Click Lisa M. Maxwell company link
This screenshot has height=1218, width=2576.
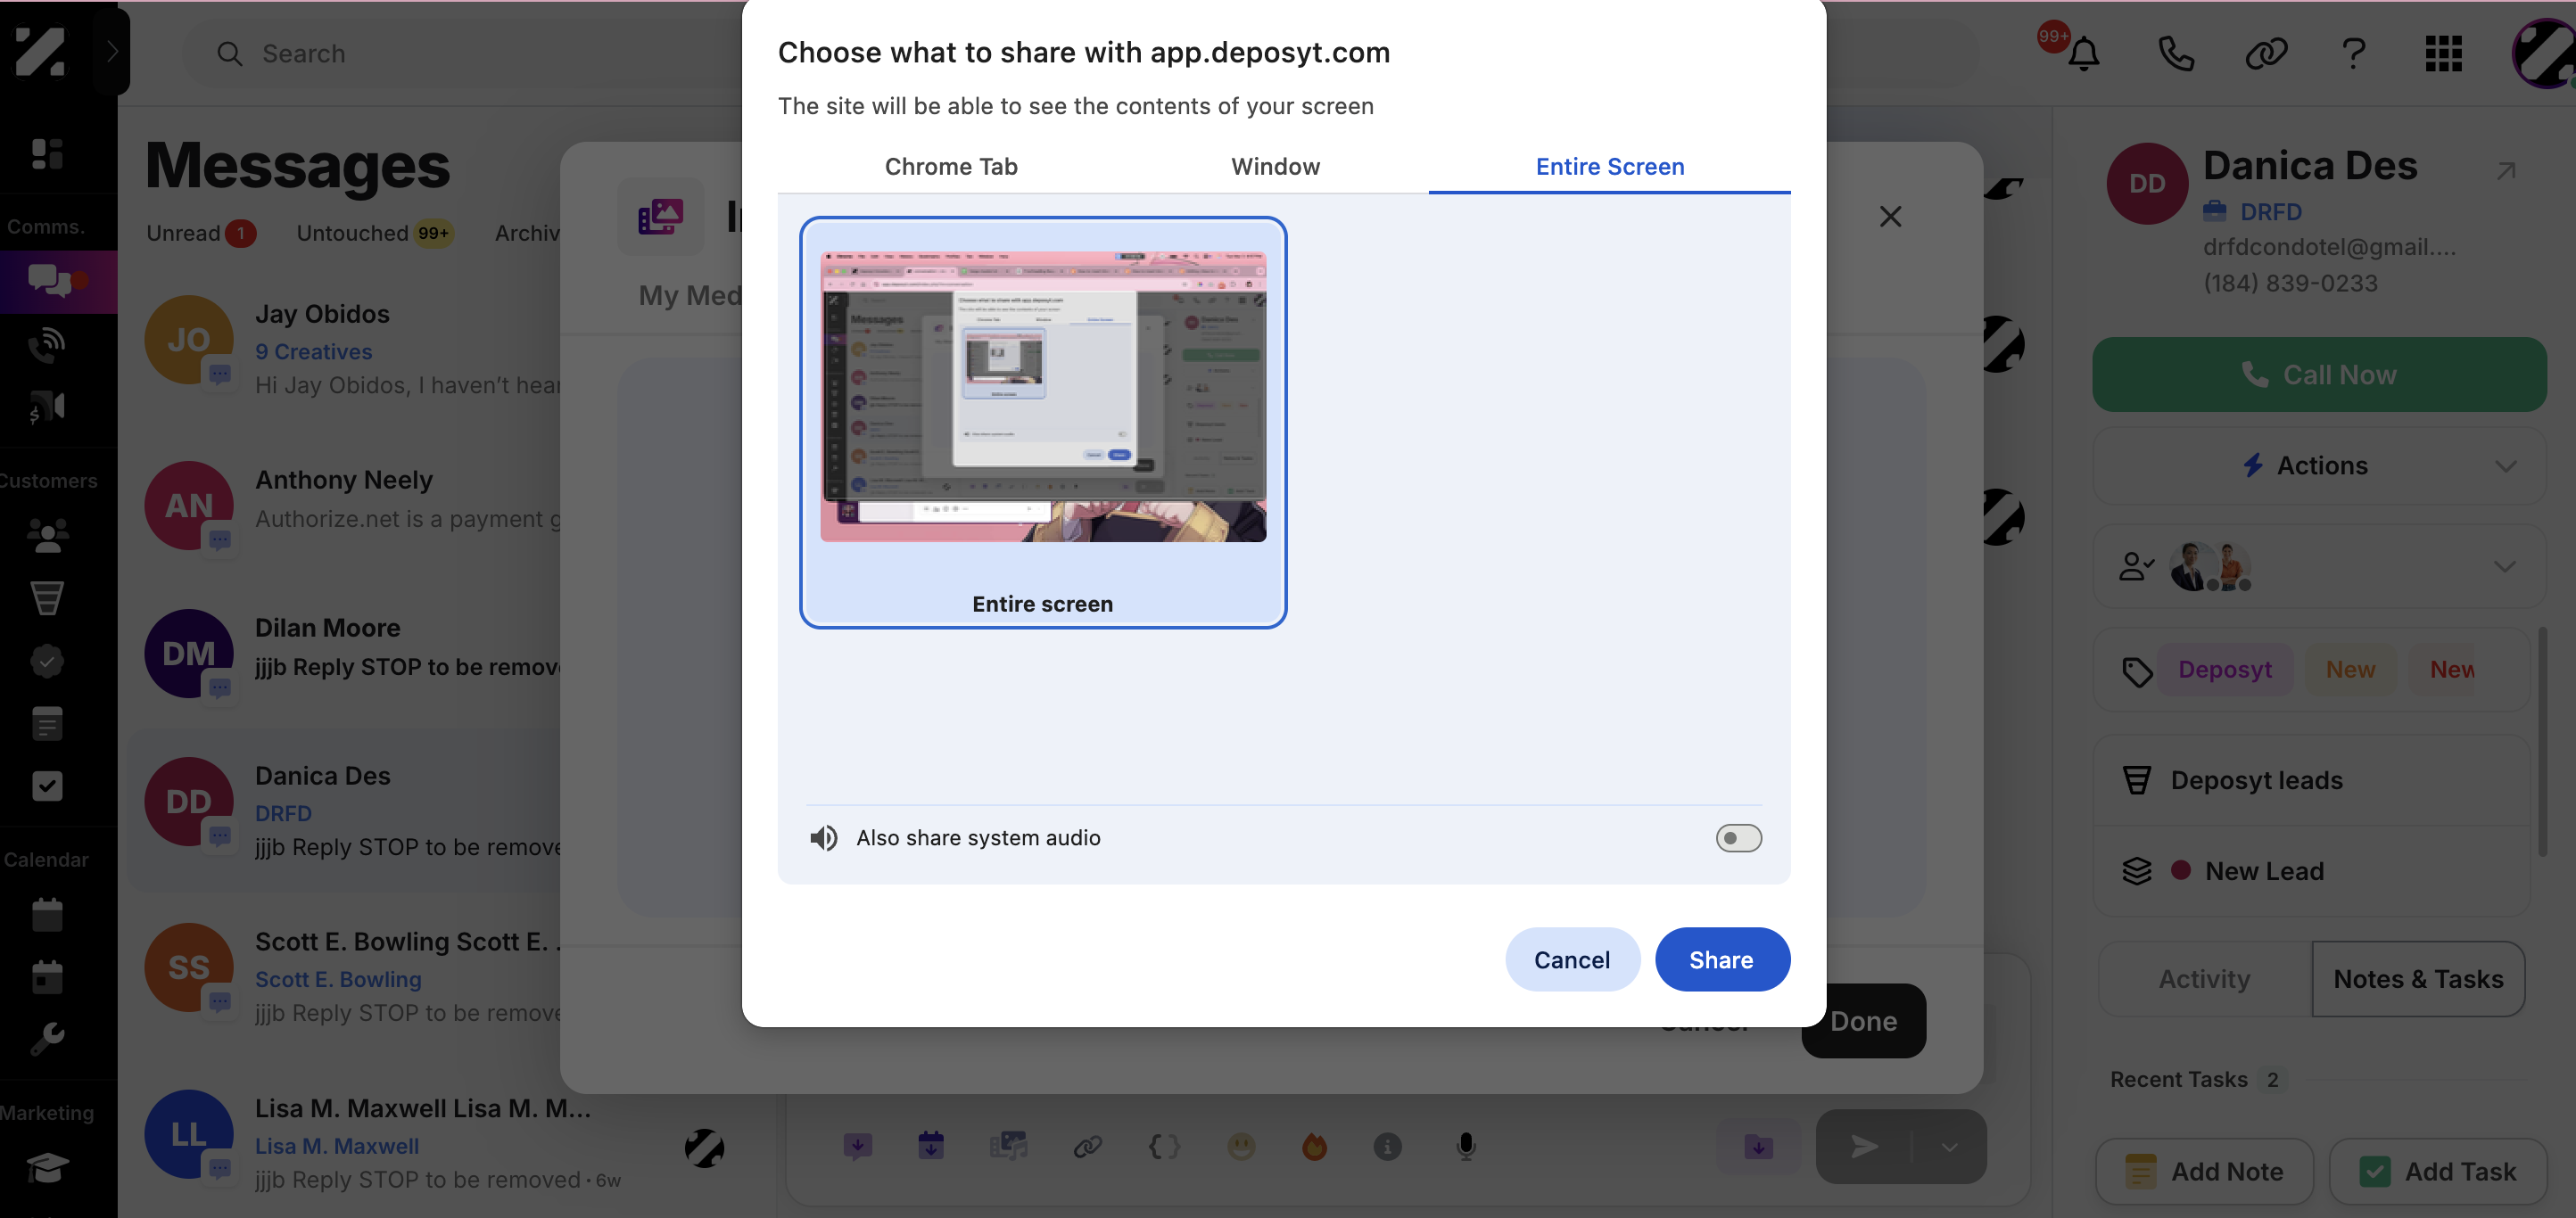pos(337,1146)
